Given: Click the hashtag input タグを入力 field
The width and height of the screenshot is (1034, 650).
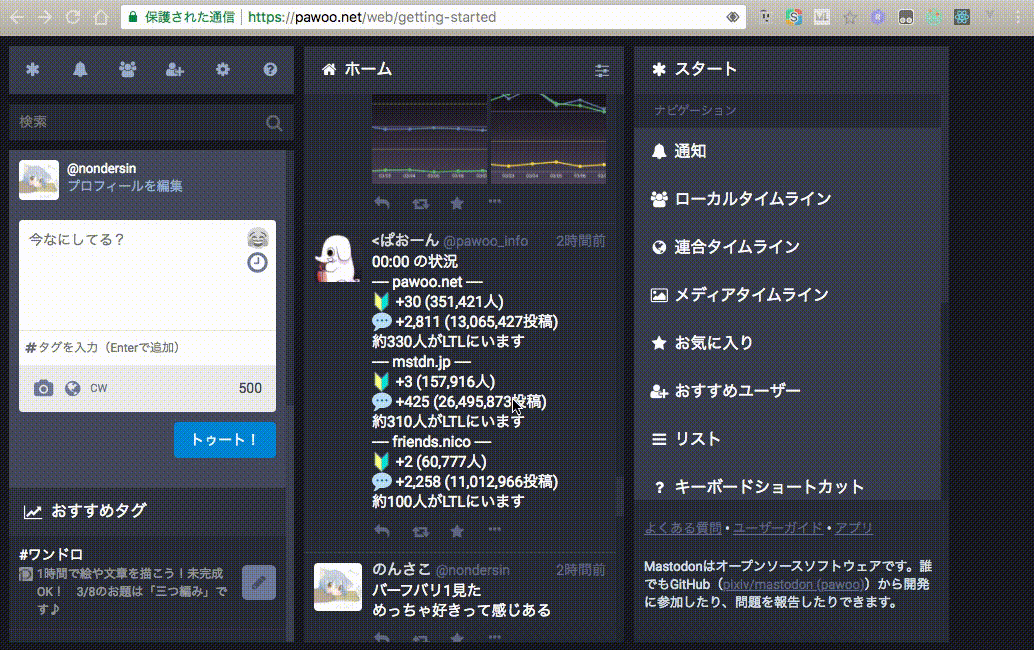Looking at the screenshot, I should [147, 347].
